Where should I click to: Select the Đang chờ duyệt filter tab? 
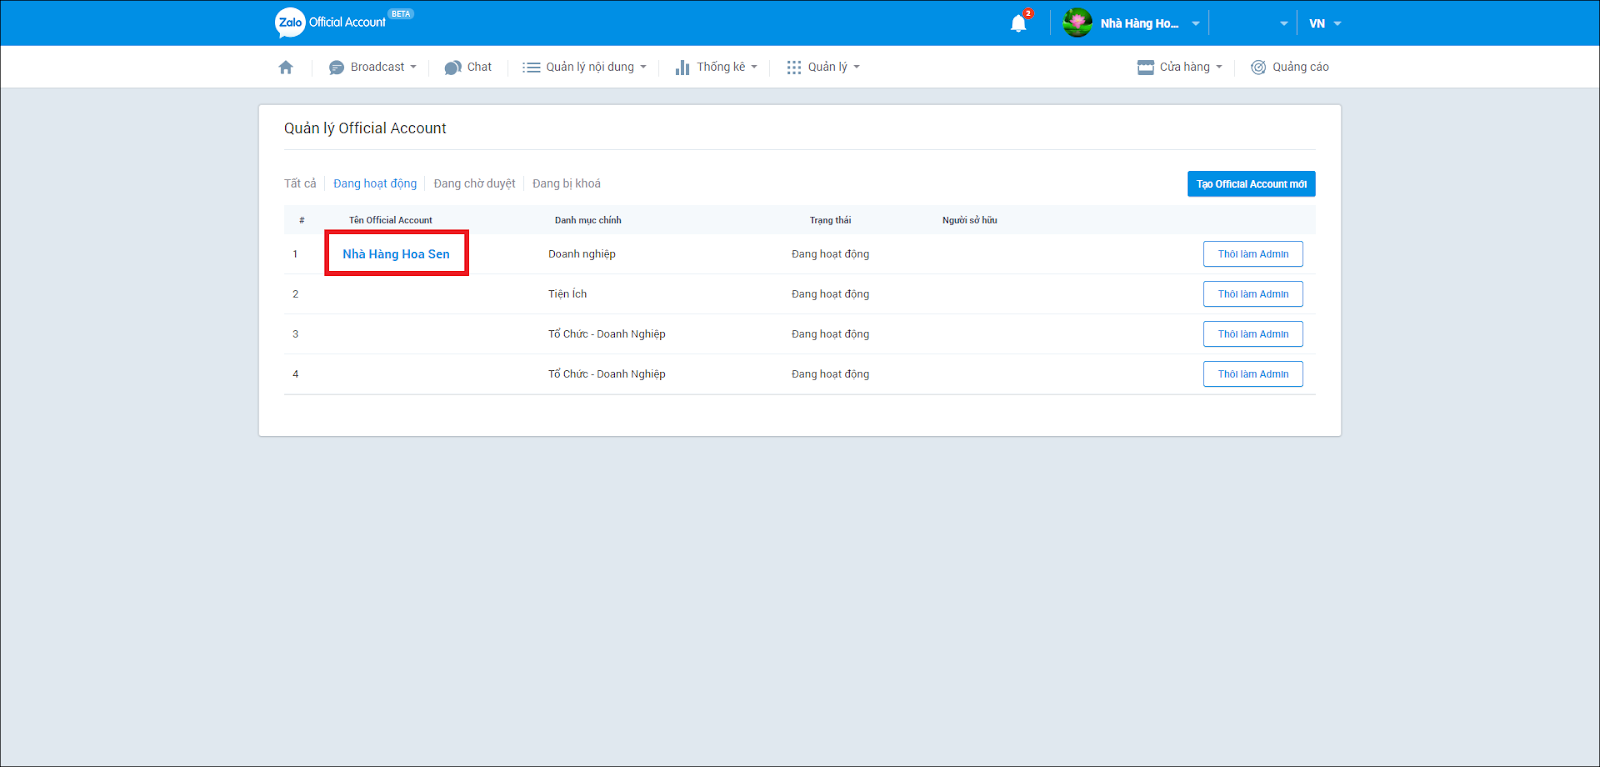click(474, 183)
